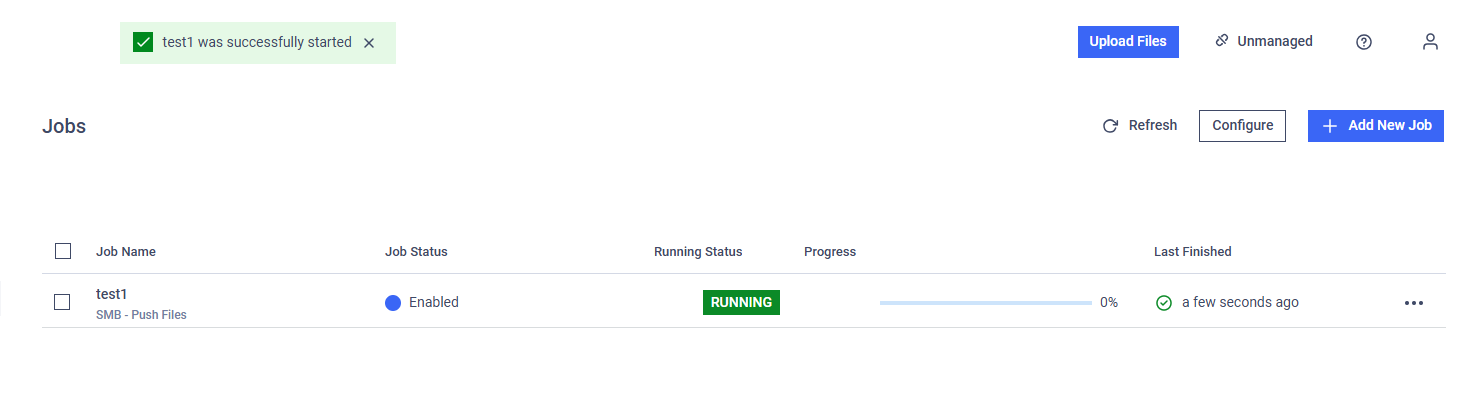Click the RUNNING status badge

741,302
